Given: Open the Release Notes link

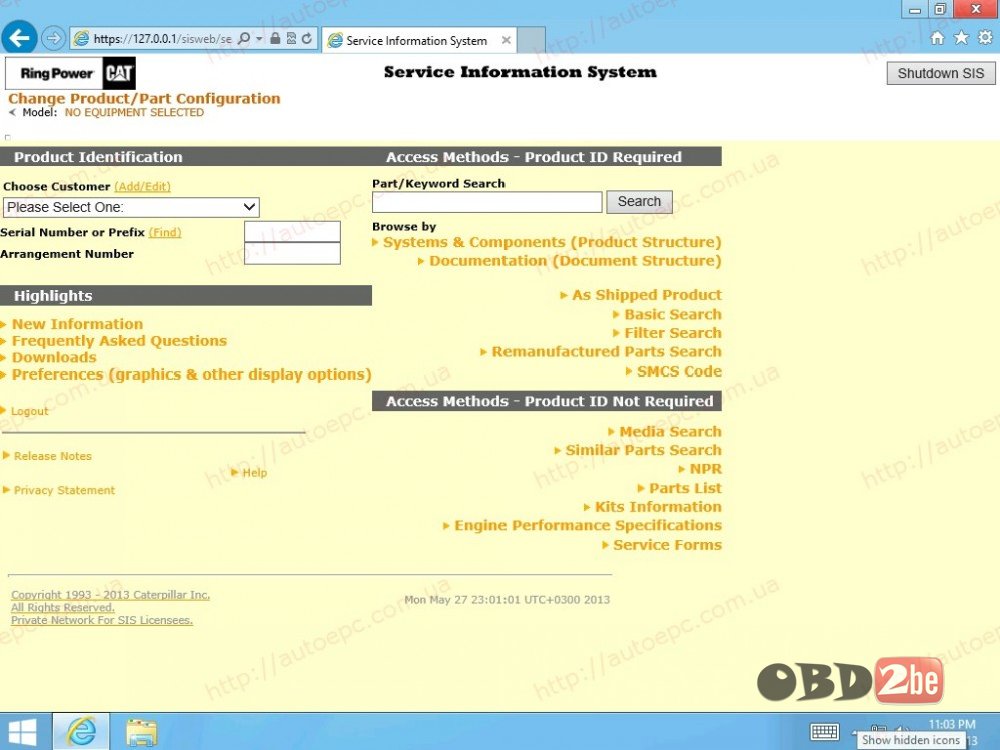Looking at the screenshot, I should coord(53,456).
